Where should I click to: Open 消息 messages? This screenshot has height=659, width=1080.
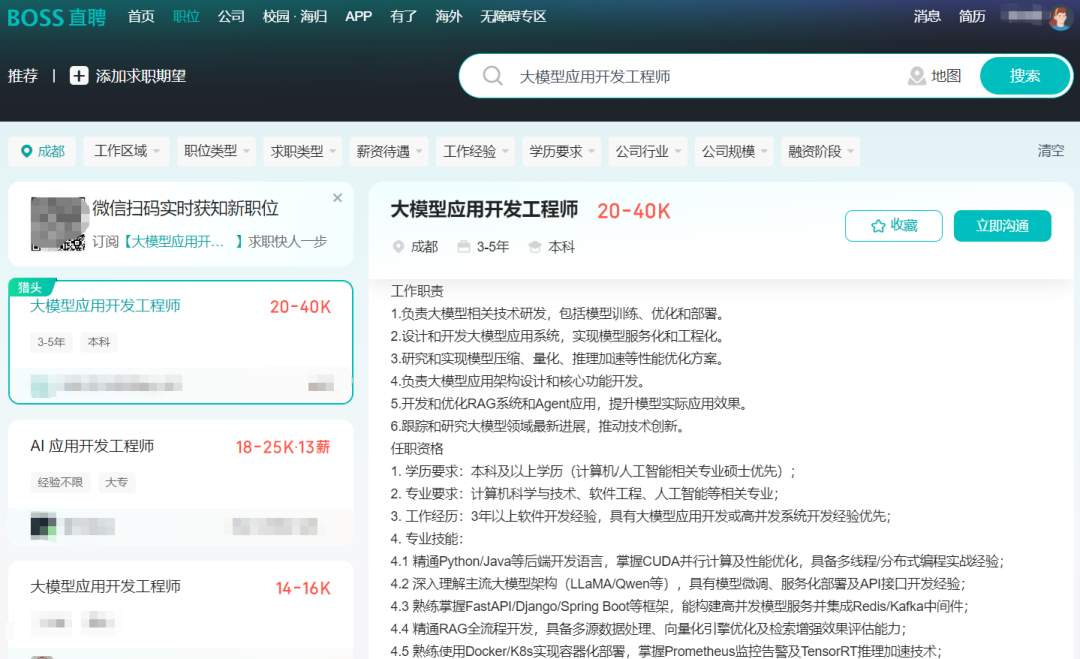(927, 17)
